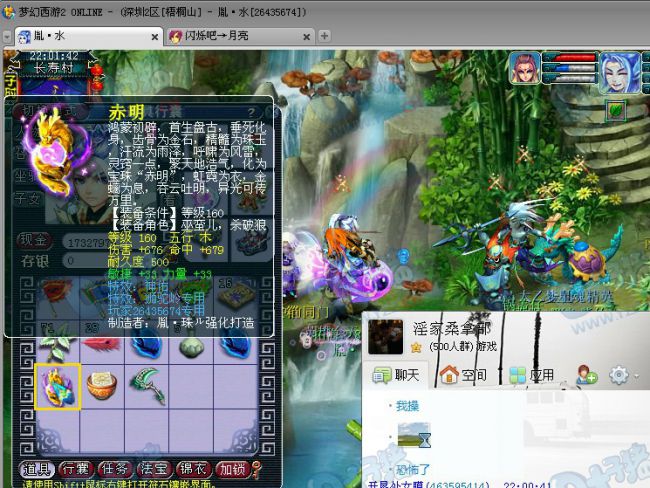
Task: Click the green leaf status icon
Action: point(616,110)
